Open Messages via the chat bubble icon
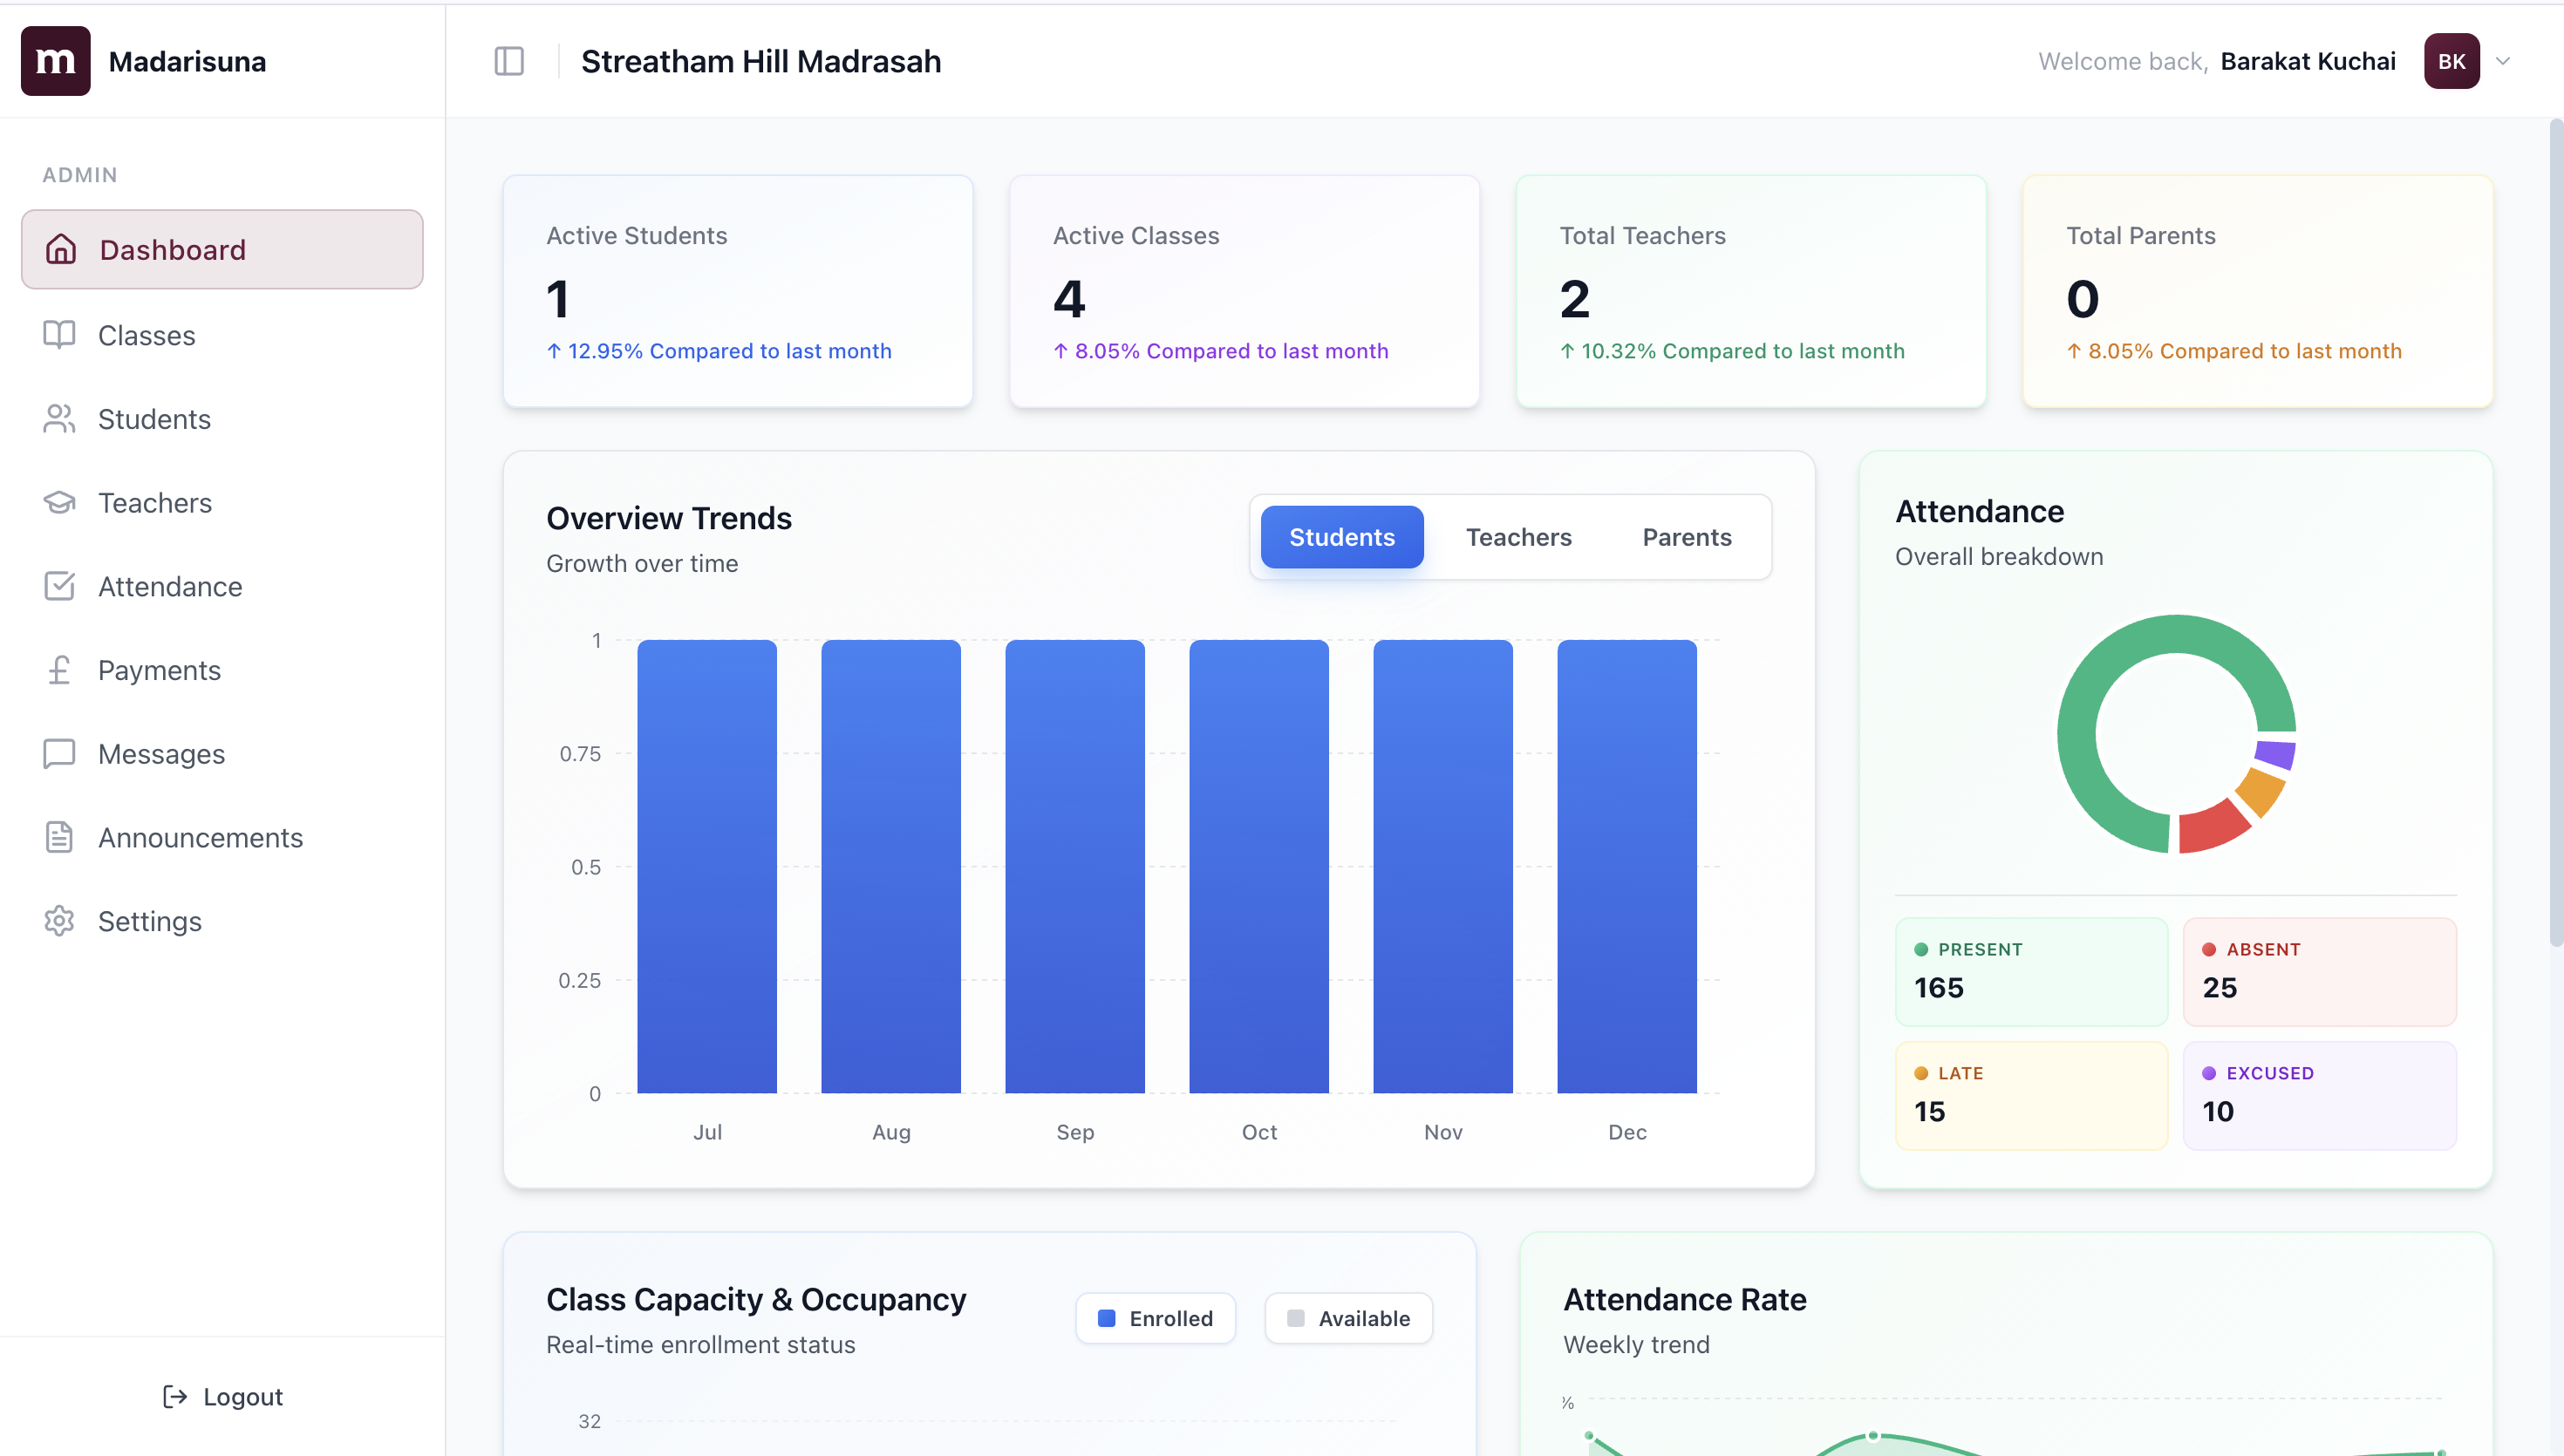 [x=60, y=753]
